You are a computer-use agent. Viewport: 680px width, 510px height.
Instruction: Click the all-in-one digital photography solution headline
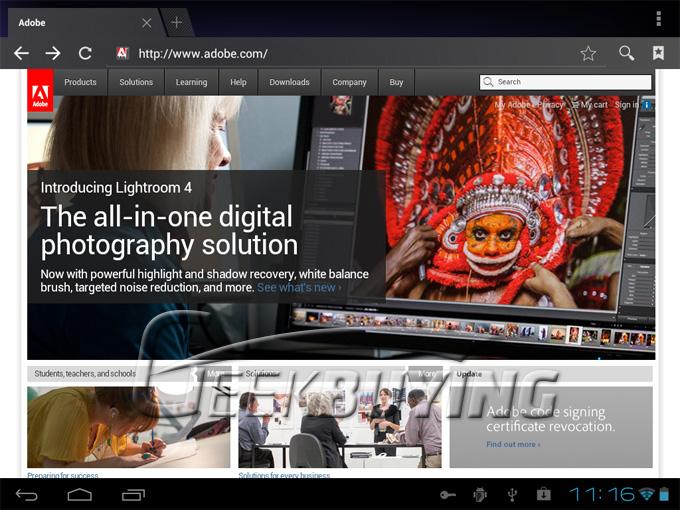[x=169, y=231]
